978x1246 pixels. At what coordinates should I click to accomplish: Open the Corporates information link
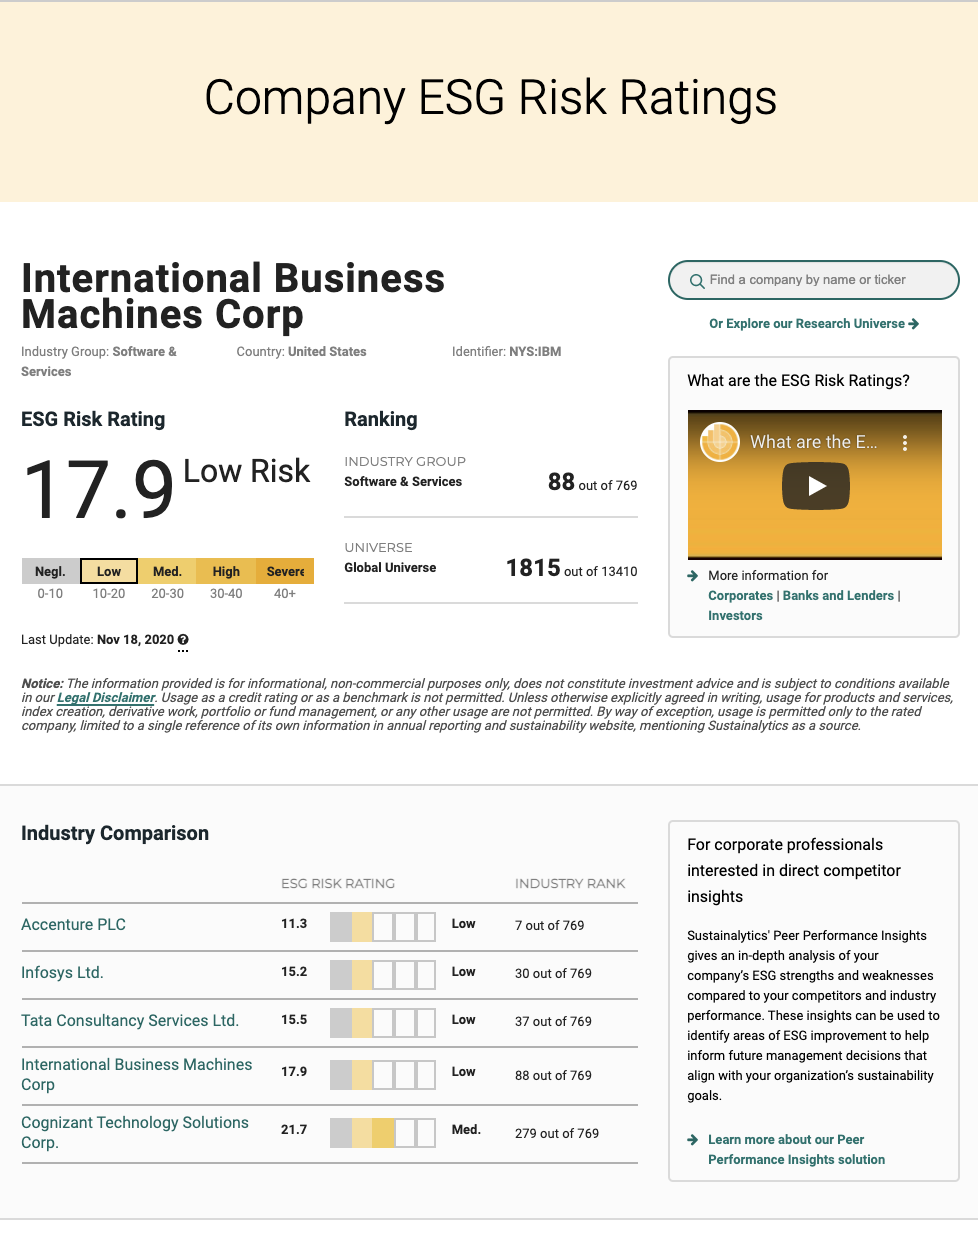pos(740,596)
